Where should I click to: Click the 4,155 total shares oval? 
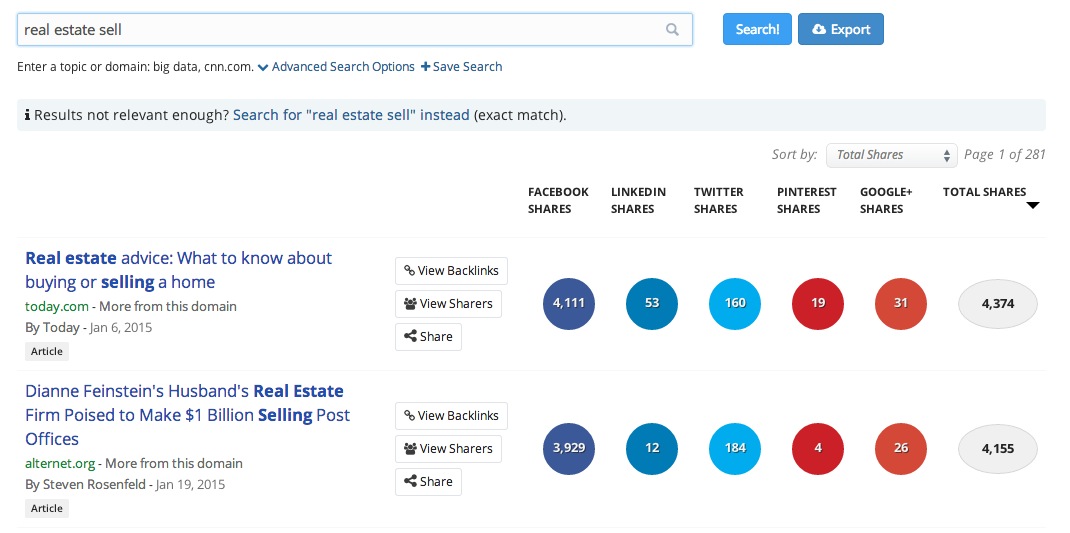click(x=998, y=448)
